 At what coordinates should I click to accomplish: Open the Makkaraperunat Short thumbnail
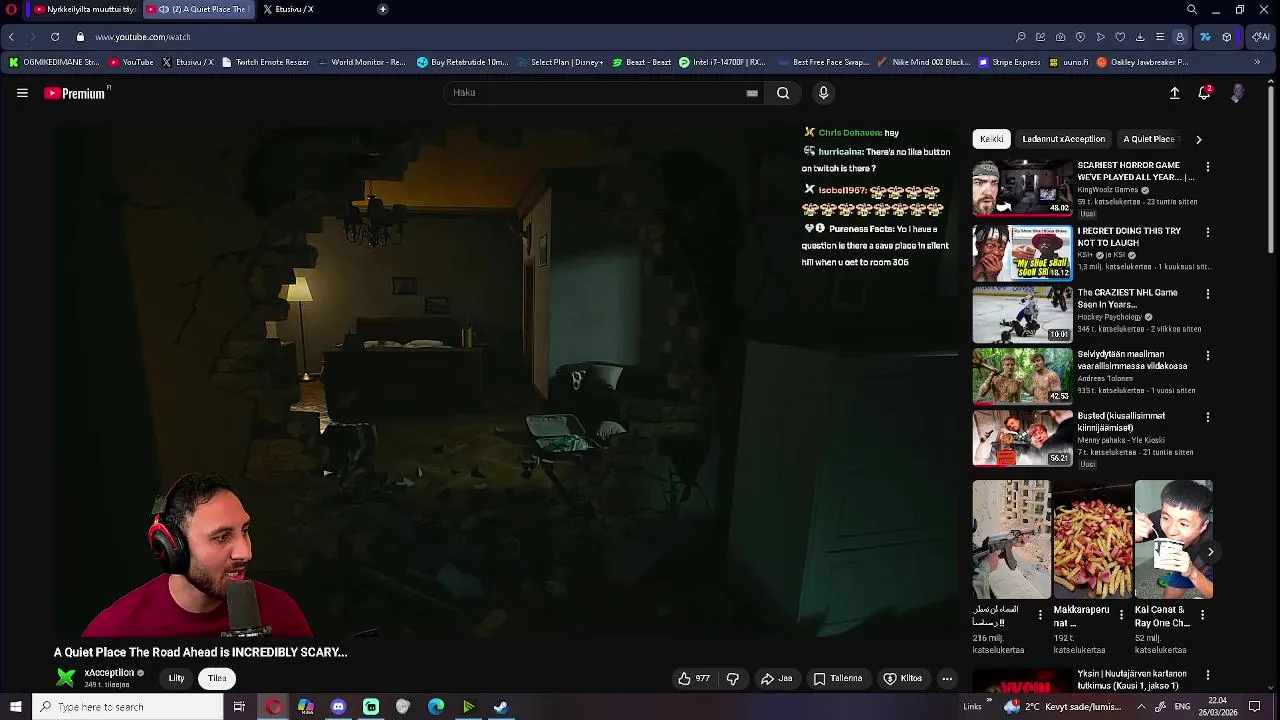1092,539
